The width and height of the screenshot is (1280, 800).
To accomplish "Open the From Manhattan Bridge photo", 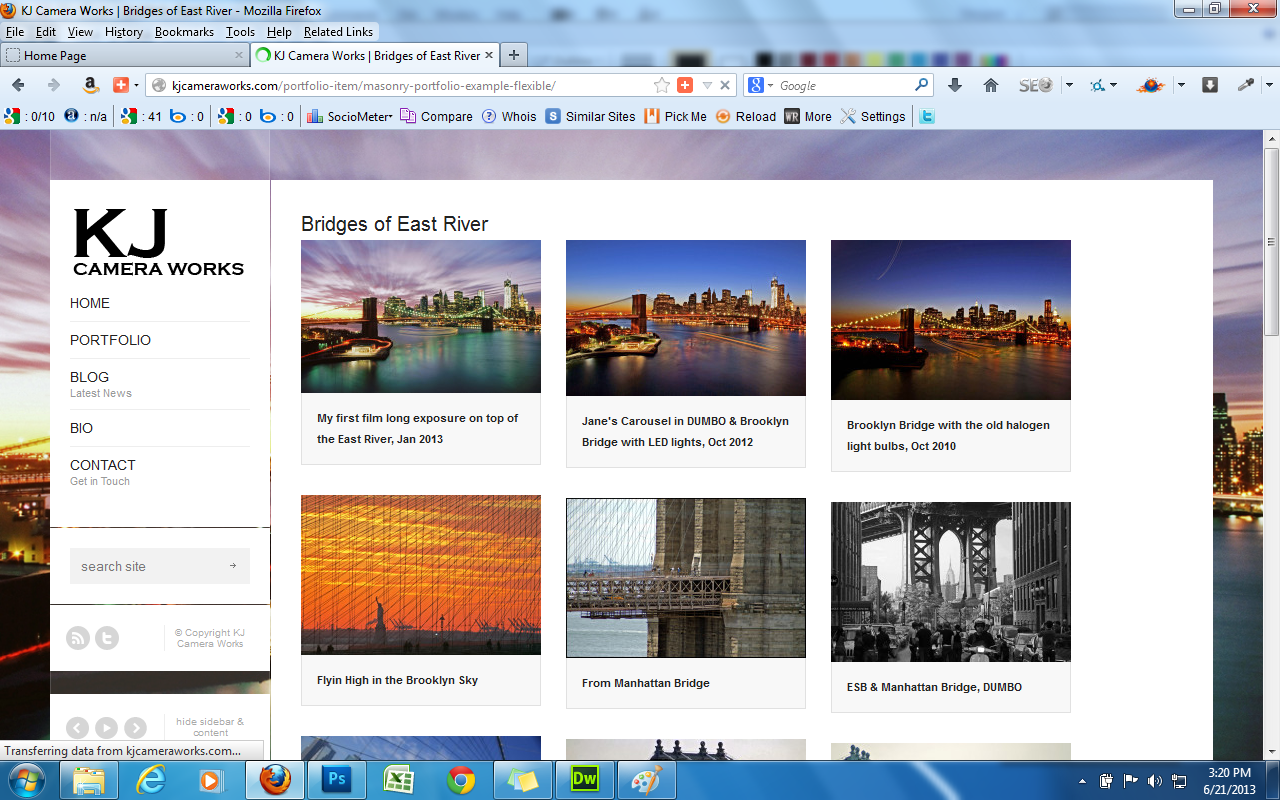I will click(x=686, y=578).
